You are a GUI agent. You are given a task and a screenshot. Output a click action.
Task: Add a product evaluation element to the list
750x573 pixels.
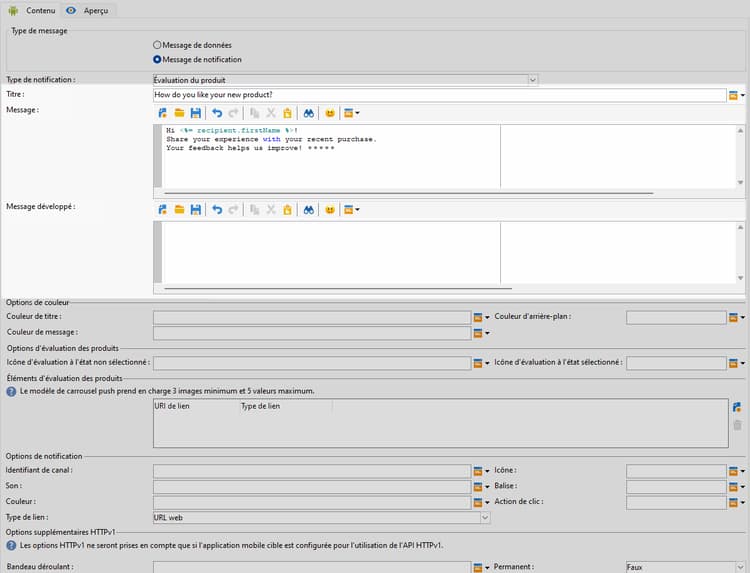click(737, 408)
